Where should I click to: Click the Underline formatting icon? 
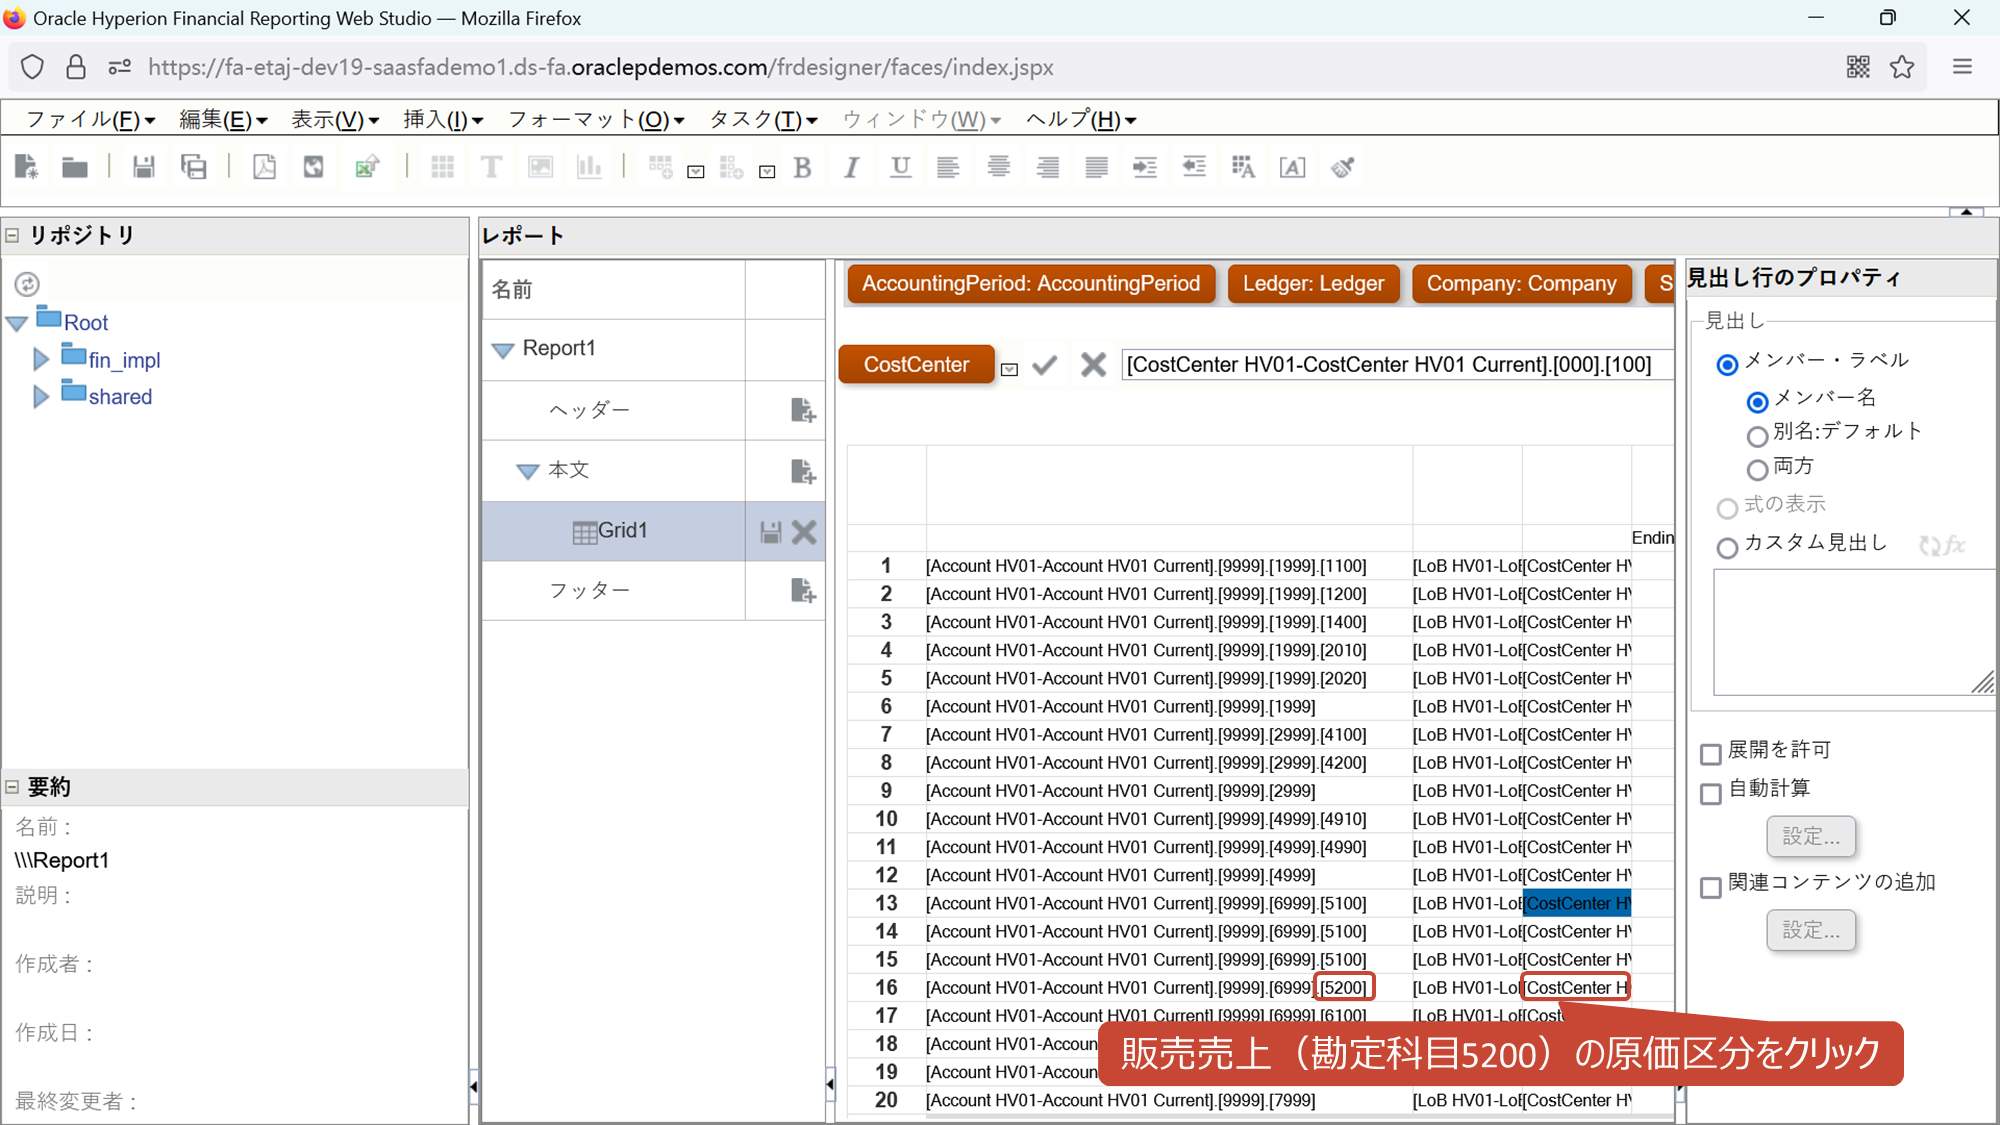click(900, 167)
